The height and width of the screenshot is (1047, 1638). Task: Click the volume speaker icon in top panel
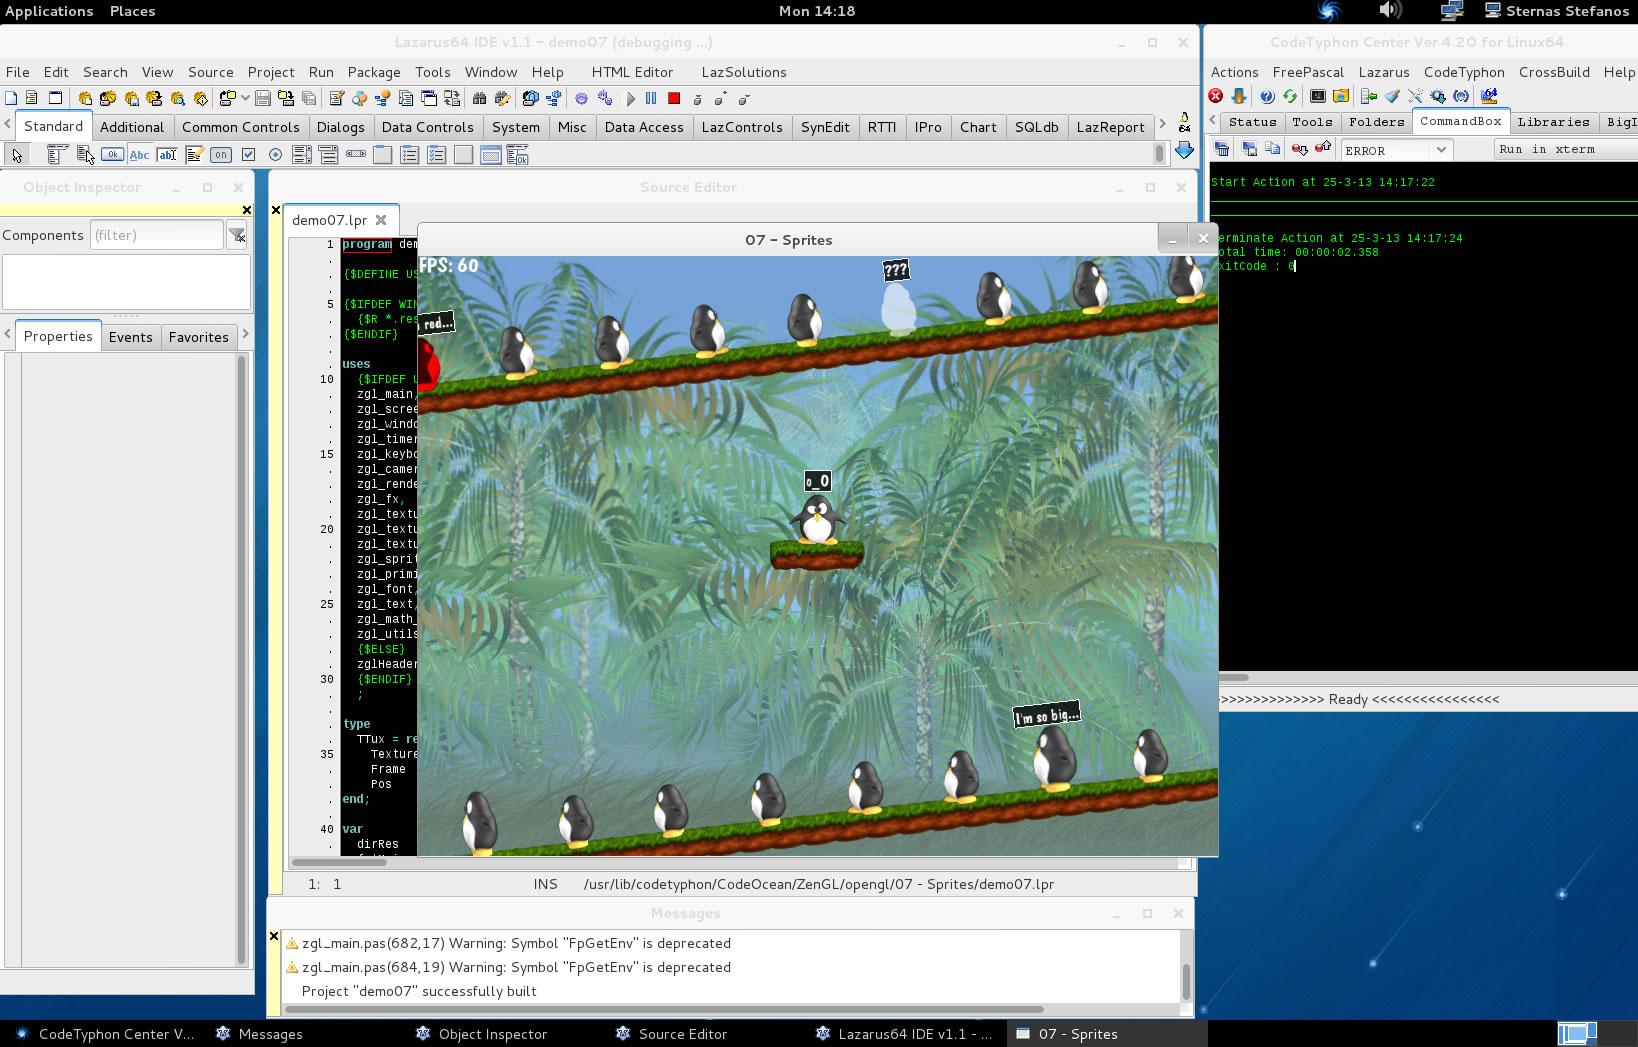(x=1390, y=10)
